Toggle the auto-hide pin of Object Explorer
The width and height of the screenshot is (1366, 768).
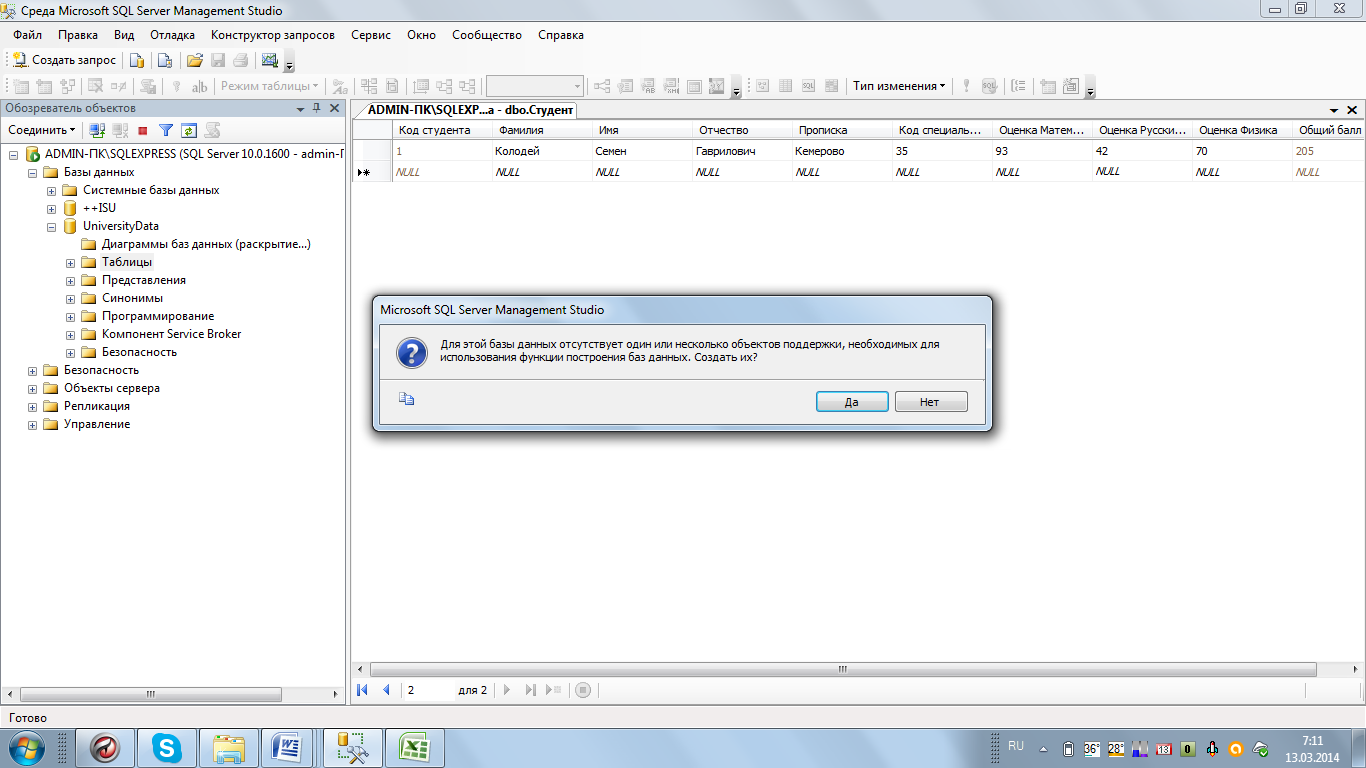coord(317,108)
